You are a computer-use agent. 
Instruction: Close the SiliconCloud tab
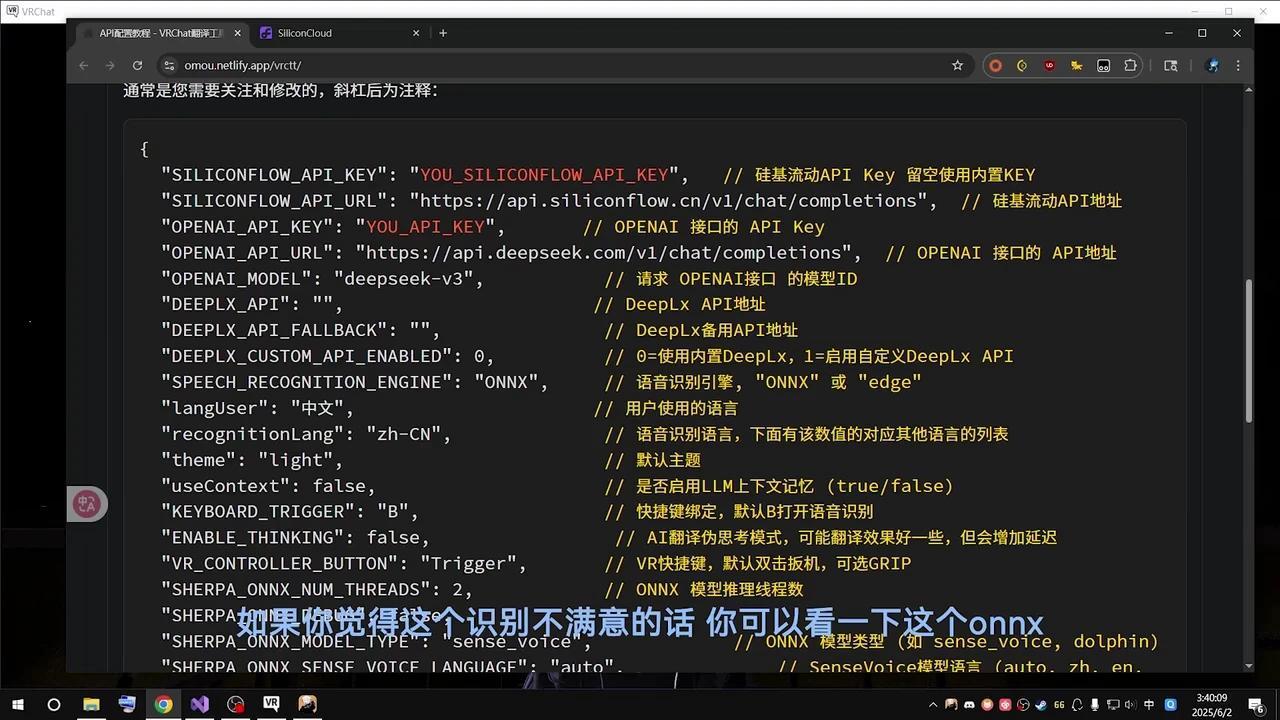(416, 33)
